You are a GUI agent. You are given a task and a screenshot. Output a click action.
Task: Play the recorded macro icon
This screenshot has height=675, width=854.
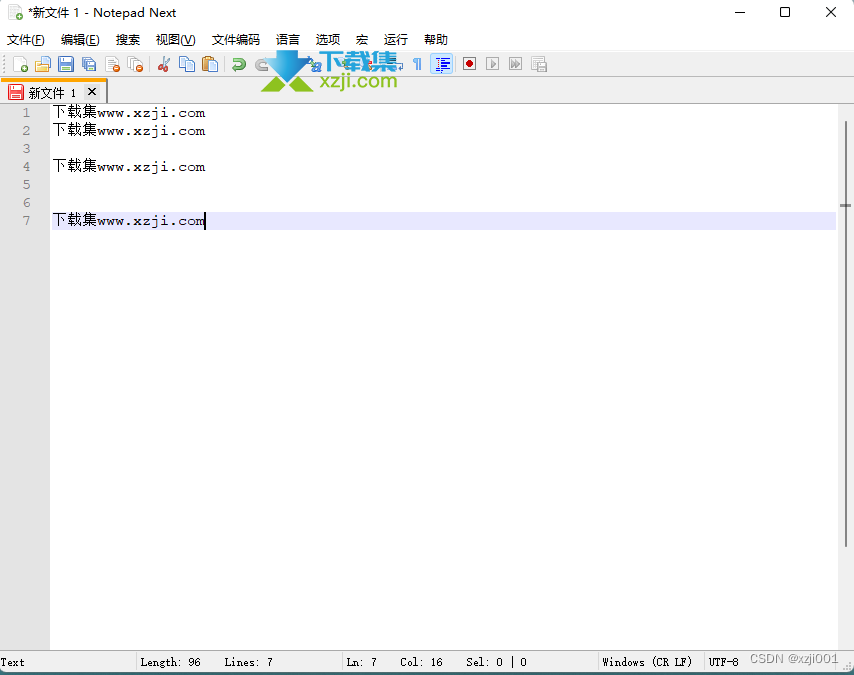493,64
